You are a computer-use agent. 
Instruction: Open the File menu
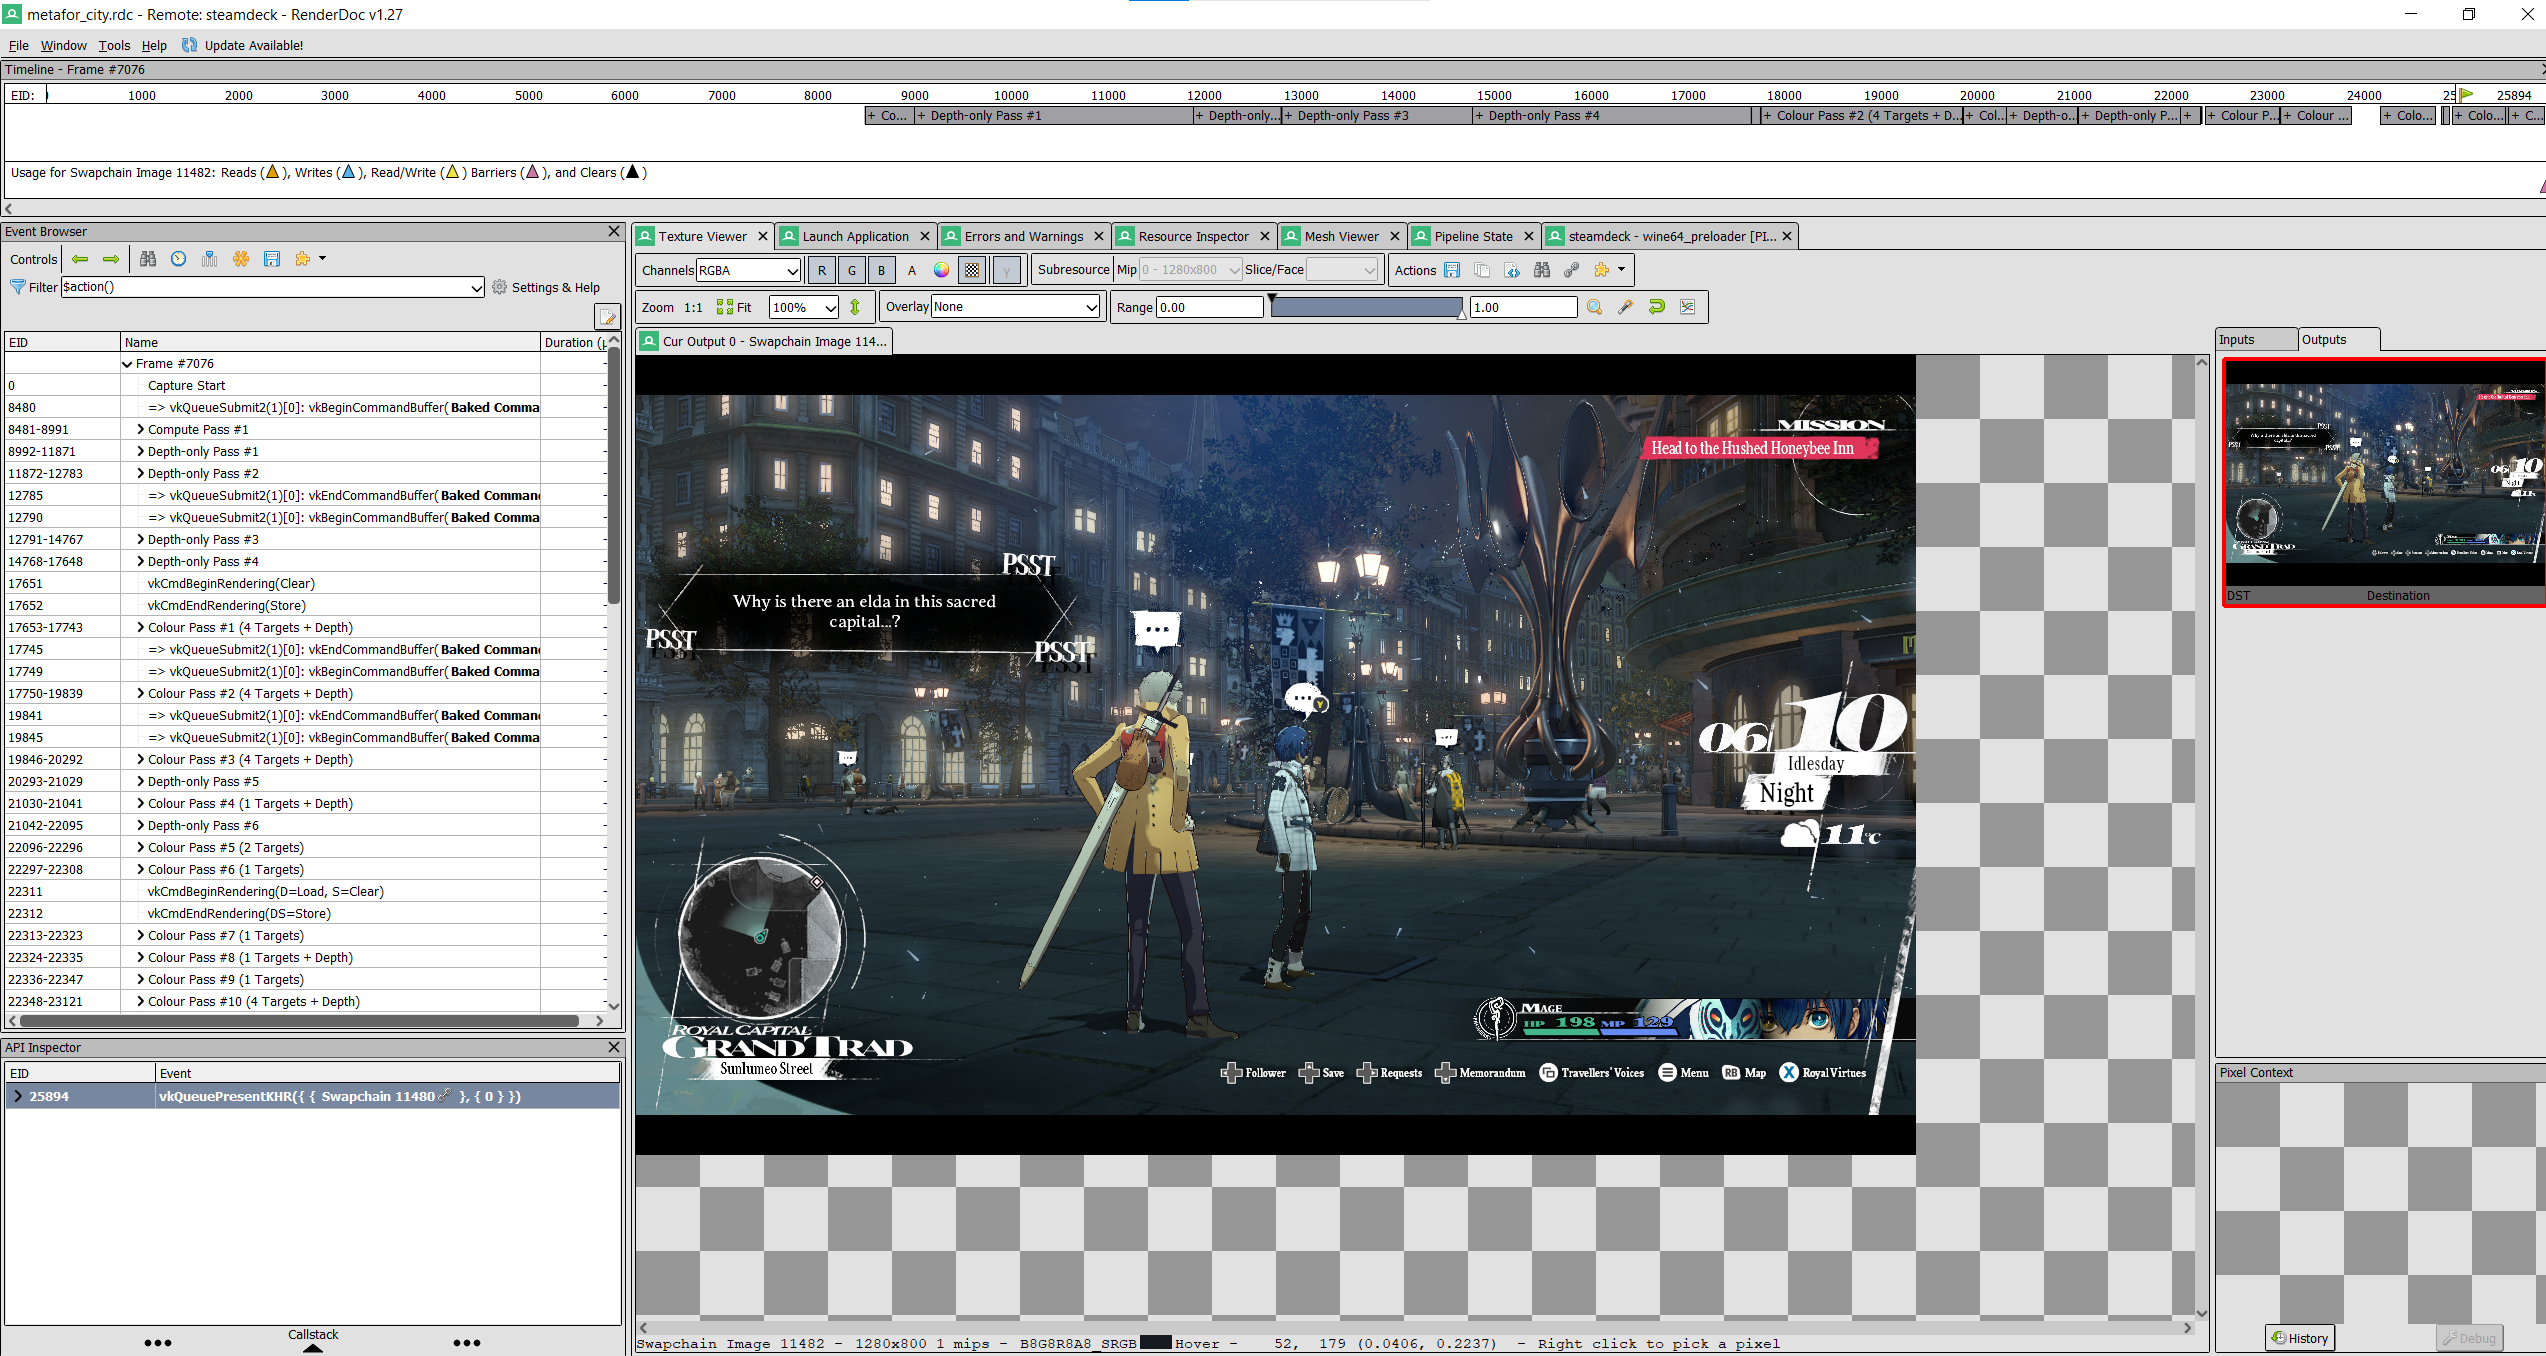pyautogui.click(x=19, y=45)
